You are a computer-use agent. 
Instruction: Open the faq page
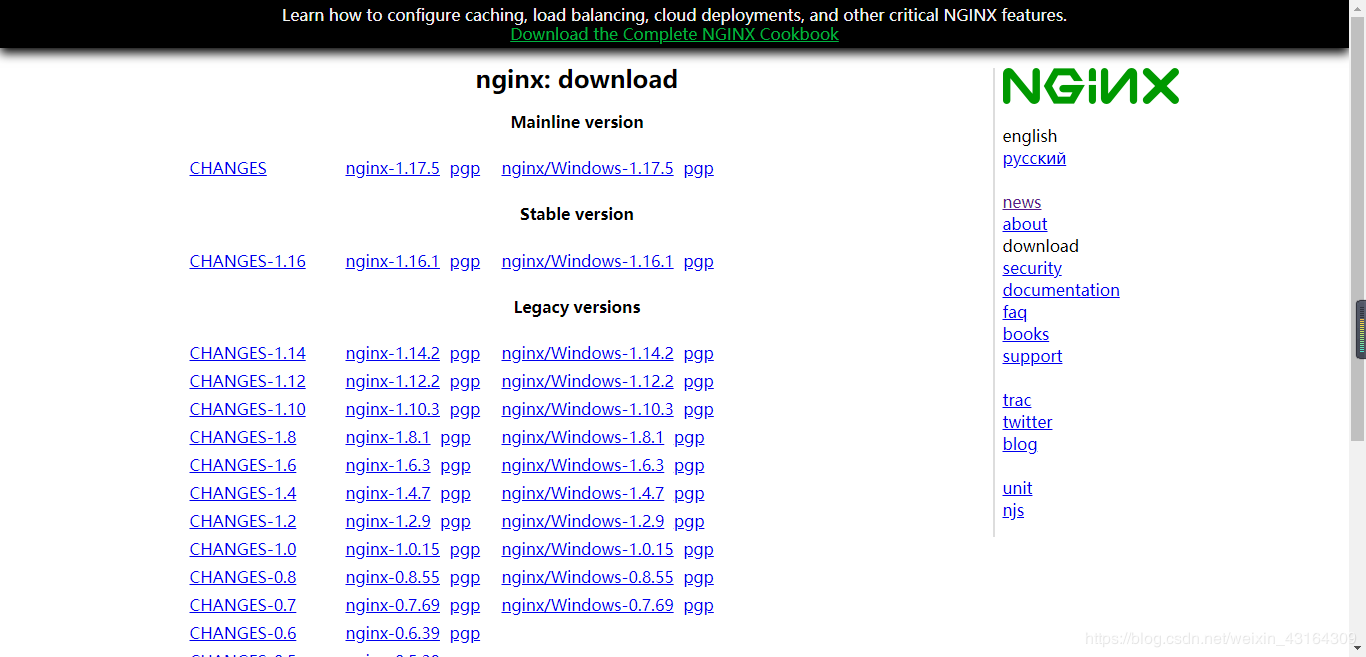1015,312
